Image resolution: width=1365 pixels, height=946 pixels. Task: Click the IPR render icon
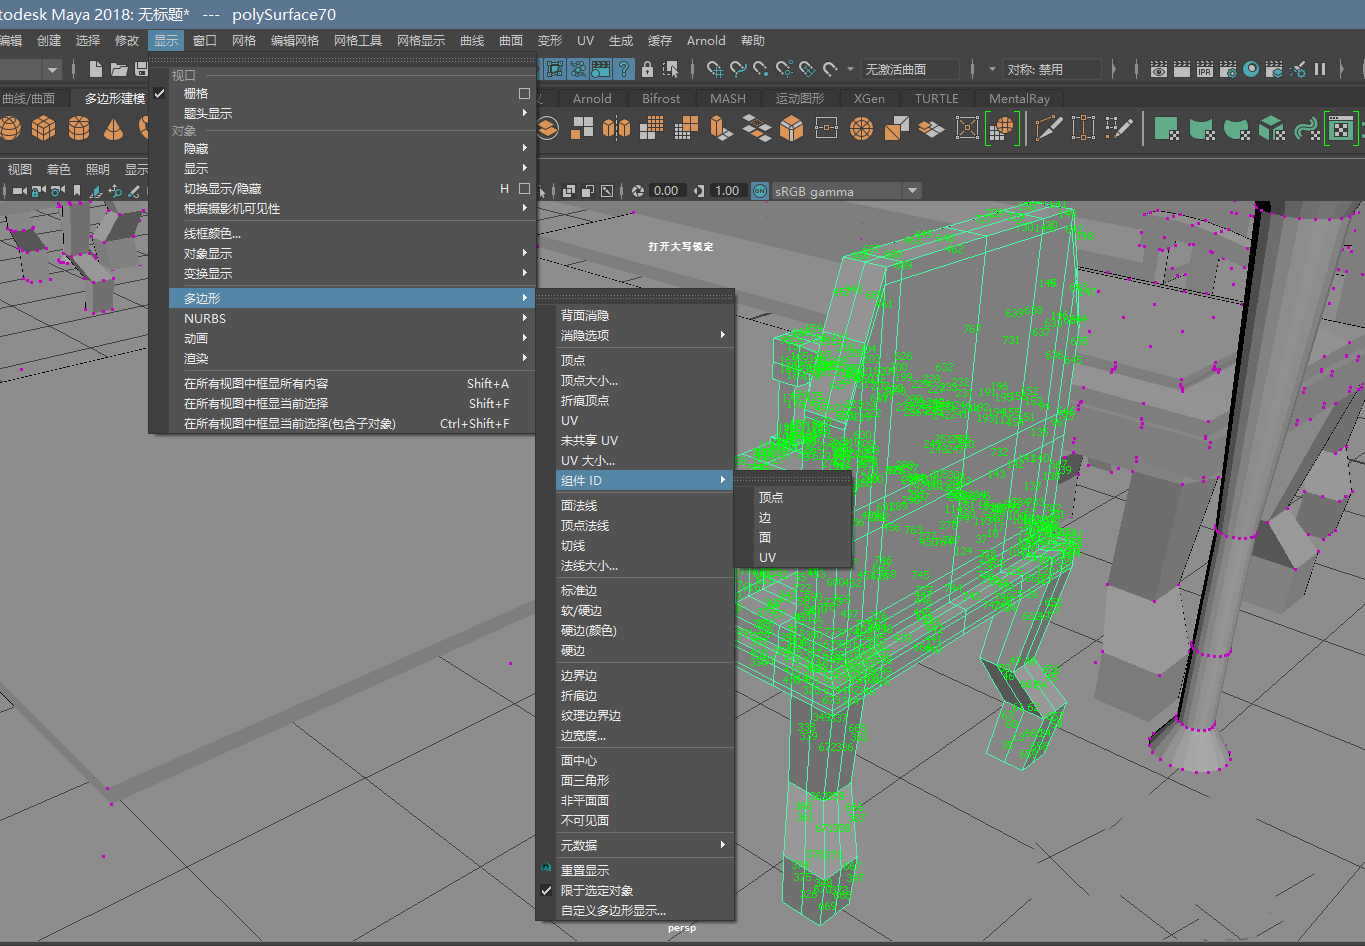(x=1204, y=69)
